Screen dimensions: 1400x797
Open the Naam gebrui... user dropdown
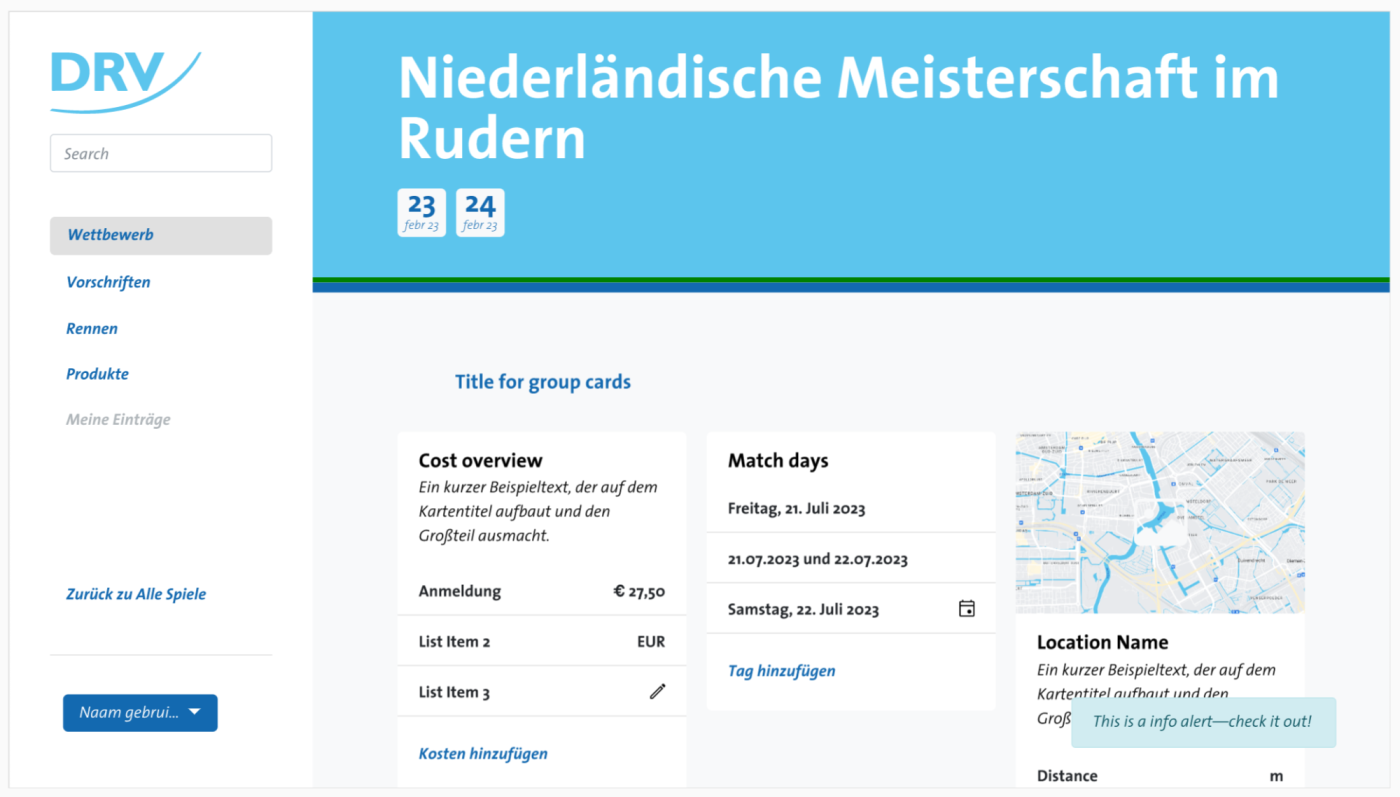point(140,713)
